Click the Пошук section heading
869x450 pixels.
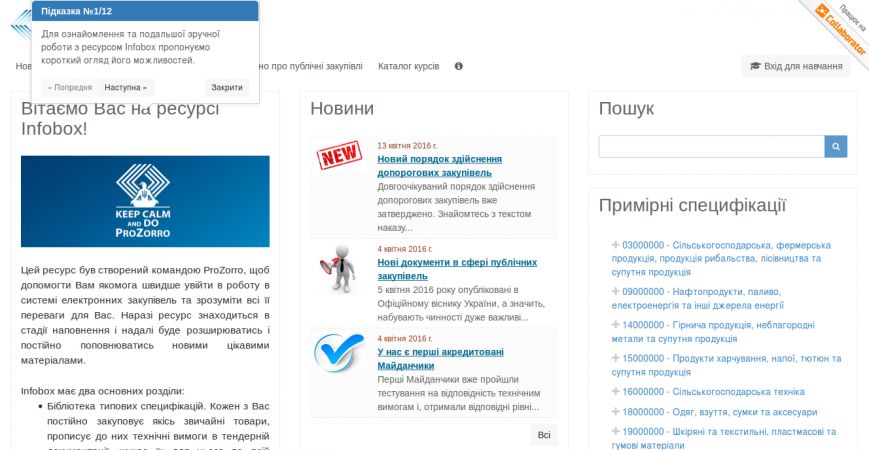tap(626, 109)
